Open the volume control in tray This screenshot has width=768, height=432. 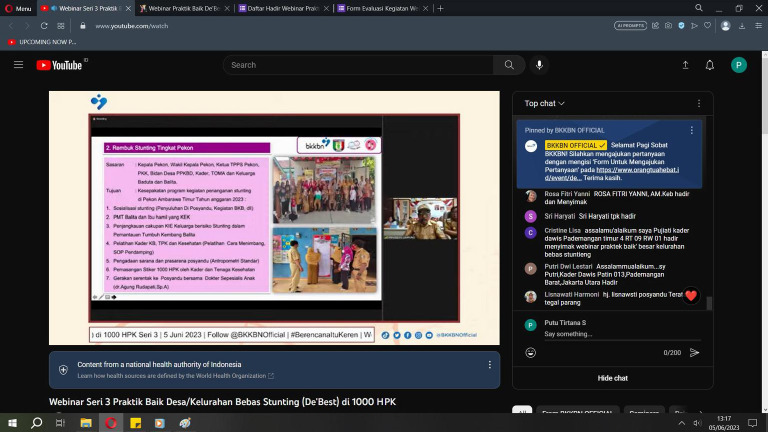point(697,423)
